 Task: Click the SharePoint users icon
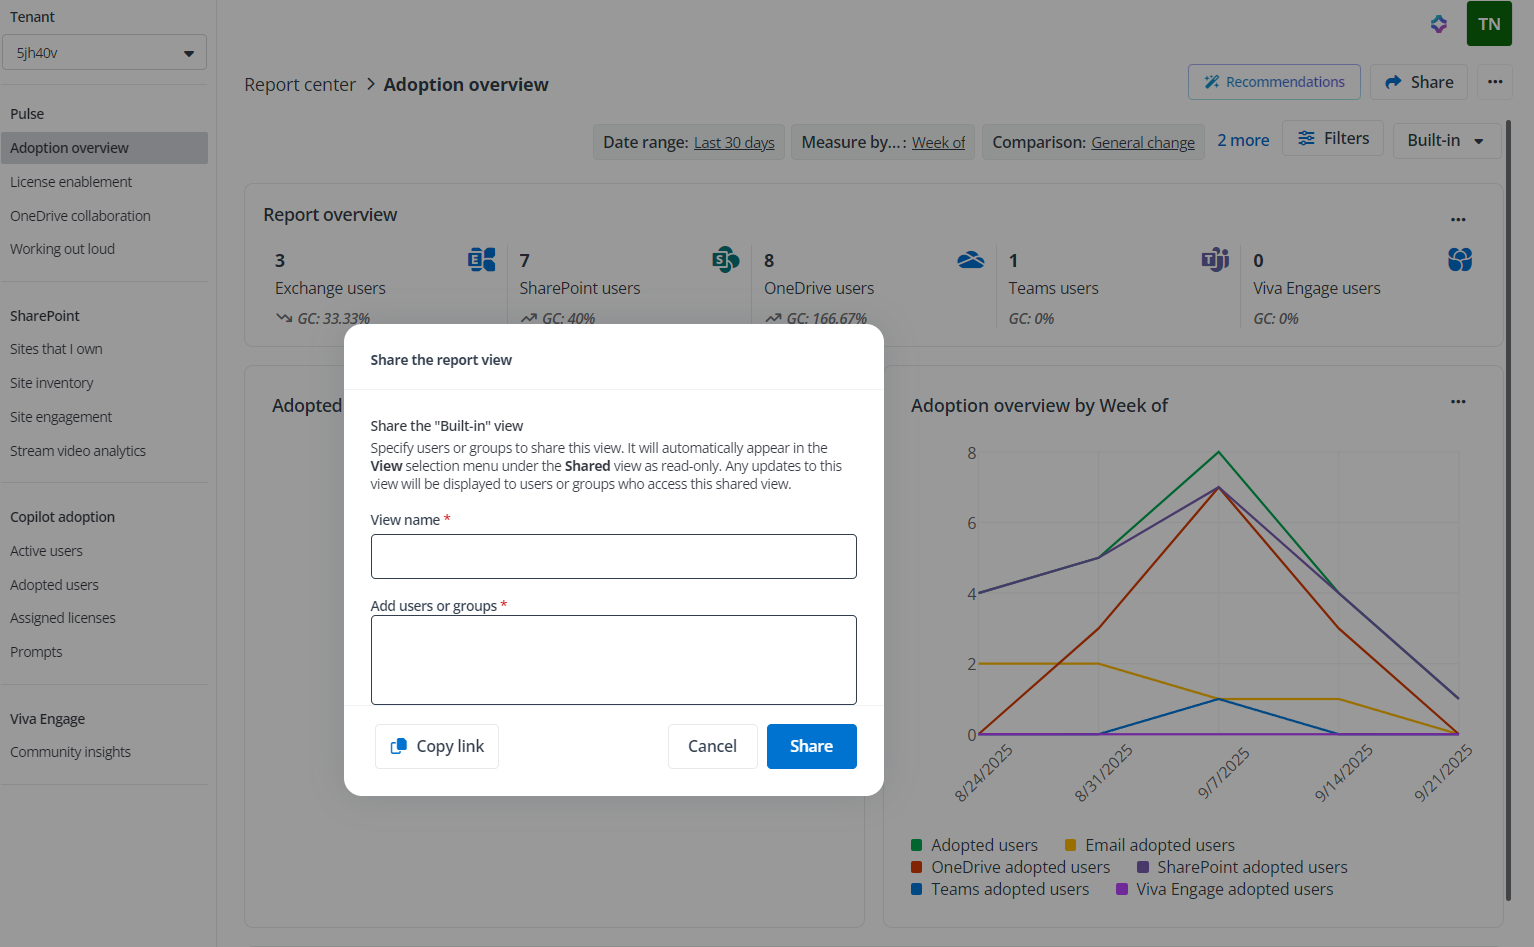point(725,260)
